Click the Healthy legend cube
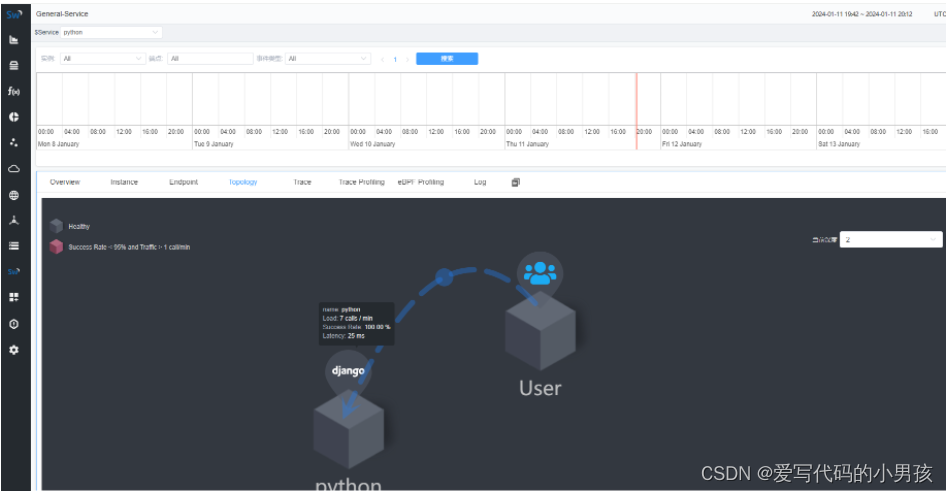The image size is (949, 493). click(56, 226)
